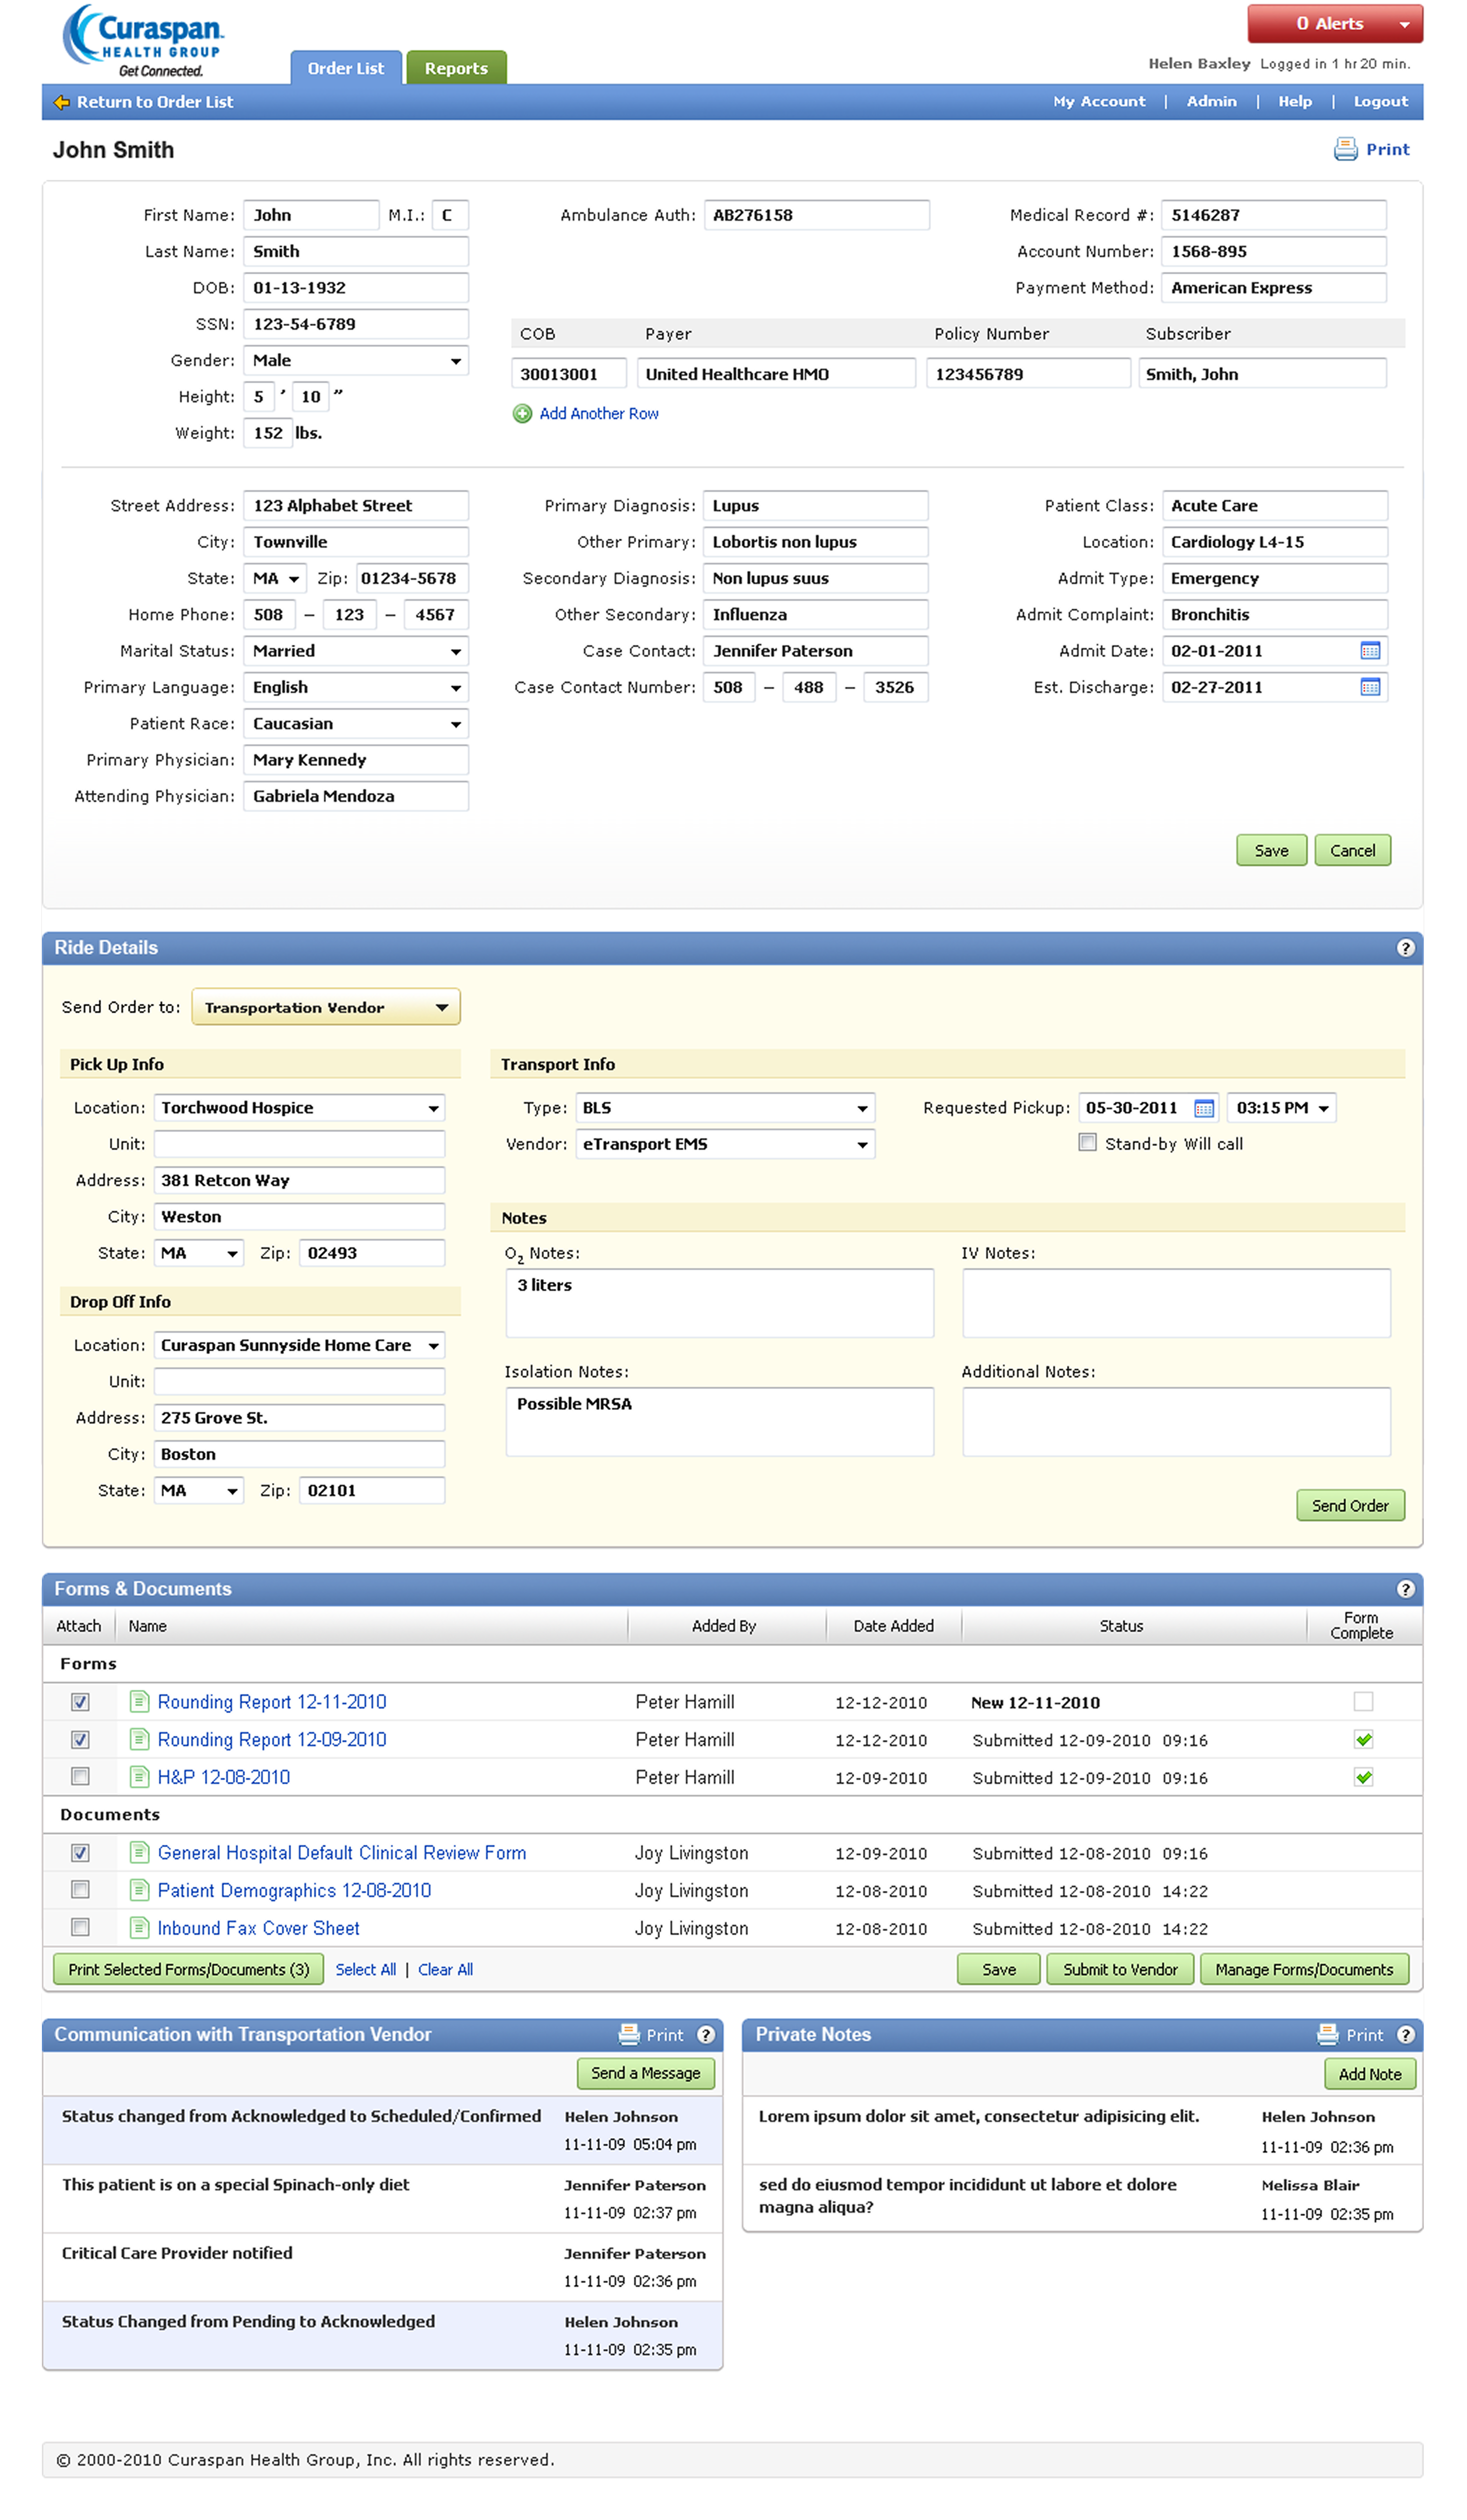Switch to the Reports tab
The image size is (1467, 2520).
(456, 68)
